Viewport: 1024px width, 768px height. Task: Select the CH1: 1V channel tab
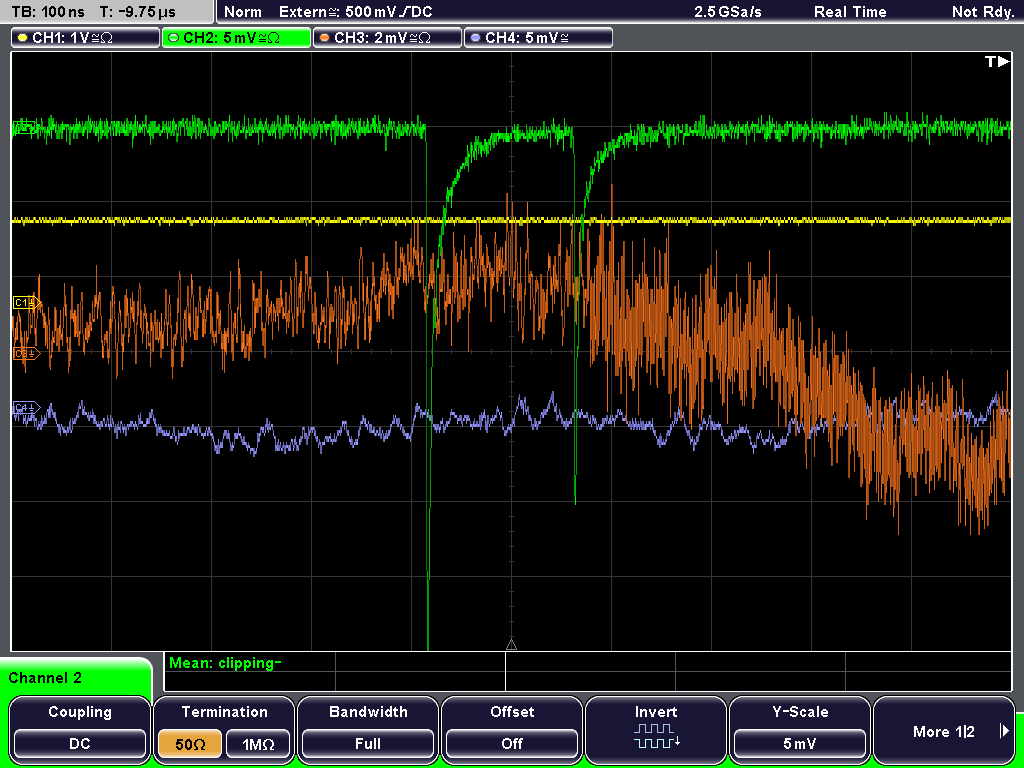pyautogui.click(x=86, y=38)
